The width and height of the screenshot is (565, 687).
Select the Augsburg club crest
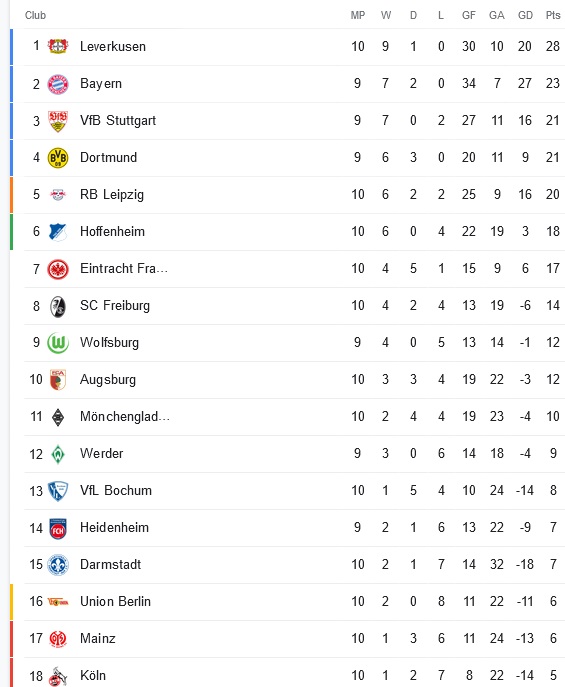[58, 380]
